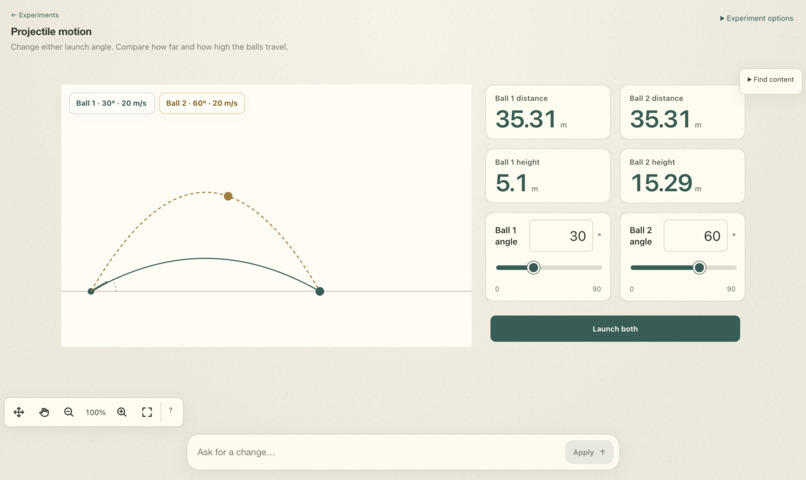806x480 pixels.
Task: Select the hand pan tool
Action: tap(44, 412)
